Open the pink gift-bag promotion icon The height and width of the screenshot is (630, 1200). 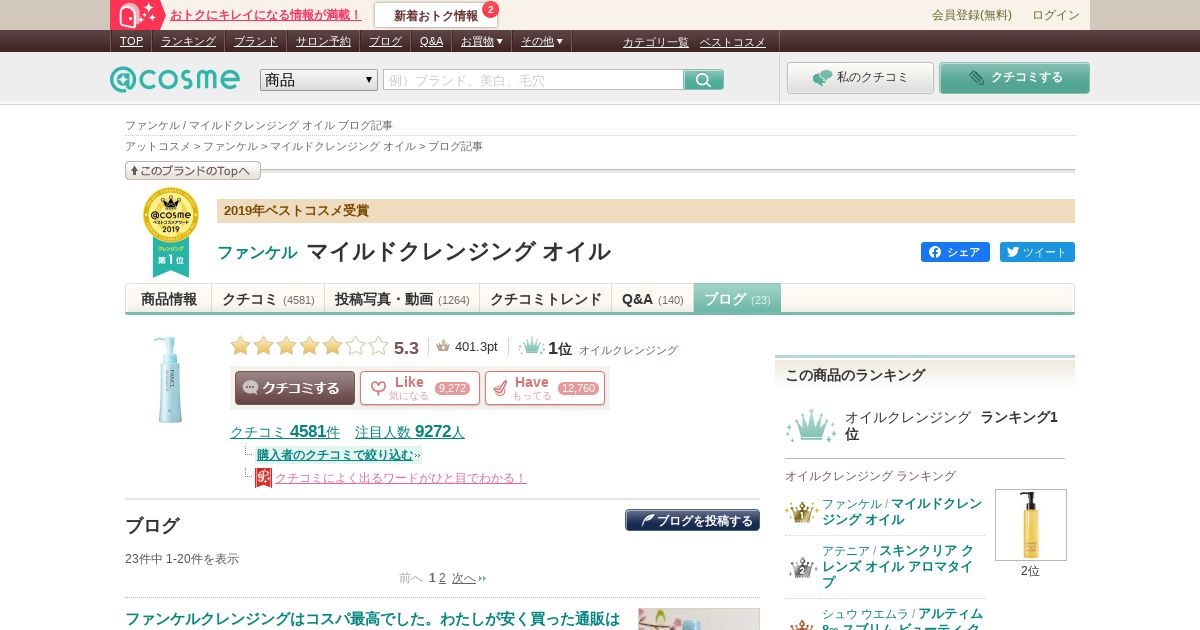pyautogui.click(x=138, y=15)
